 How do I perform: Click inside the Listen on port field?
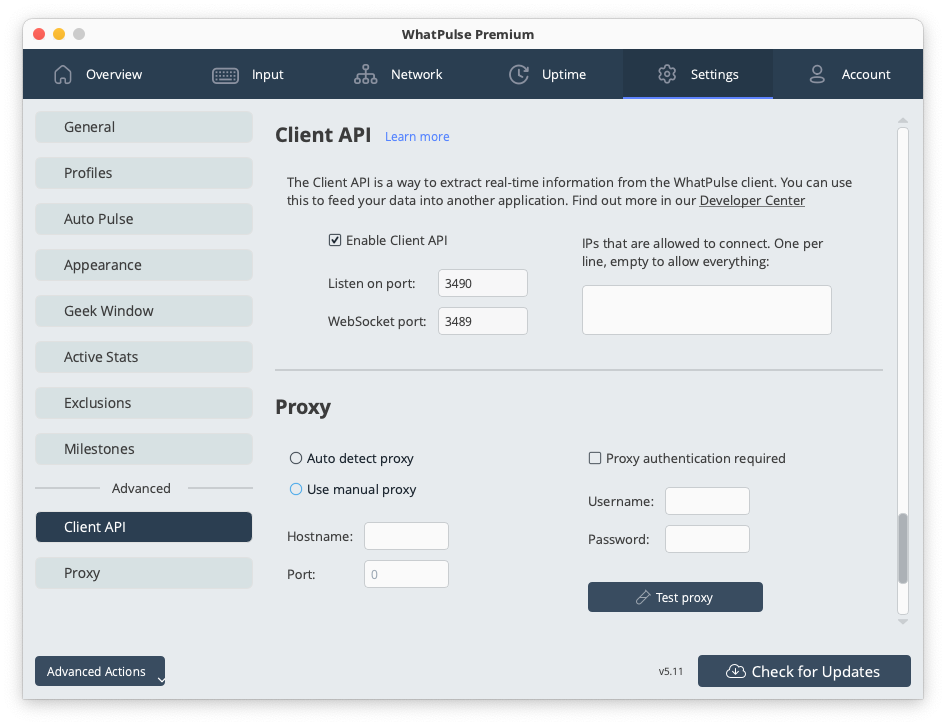pos(482,283)
